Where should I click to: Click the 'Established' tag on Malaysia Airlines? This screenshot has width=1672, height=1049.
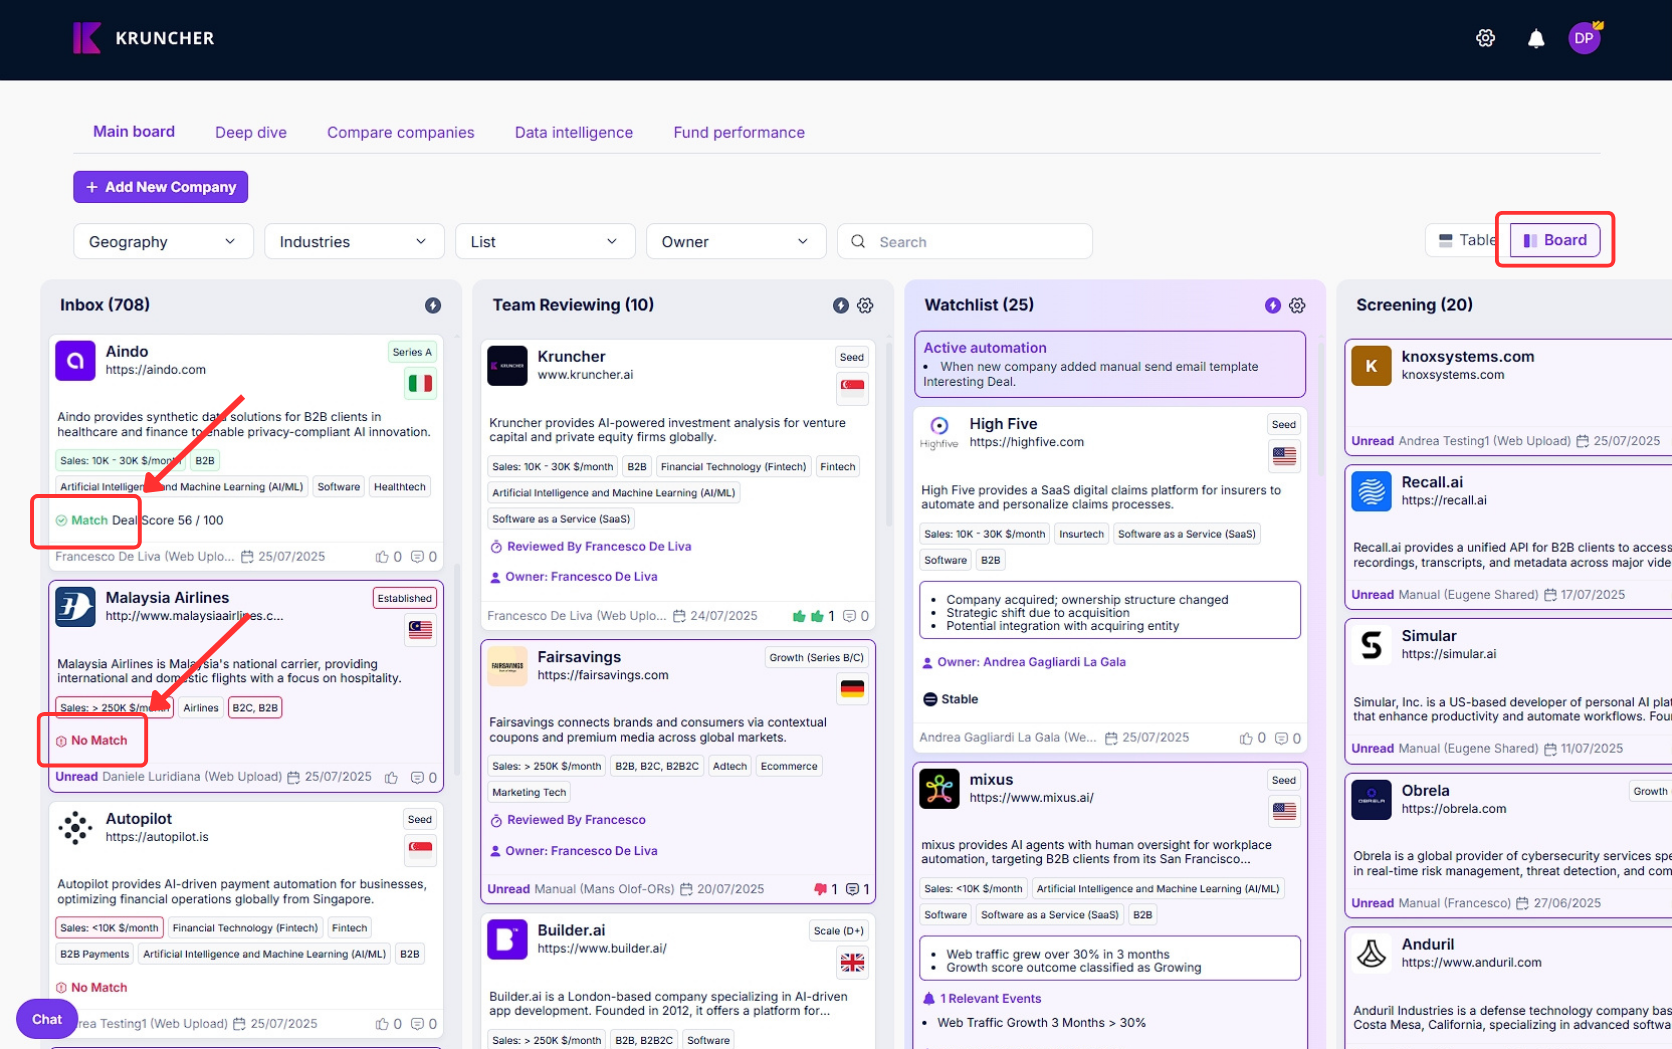(404, 599)
